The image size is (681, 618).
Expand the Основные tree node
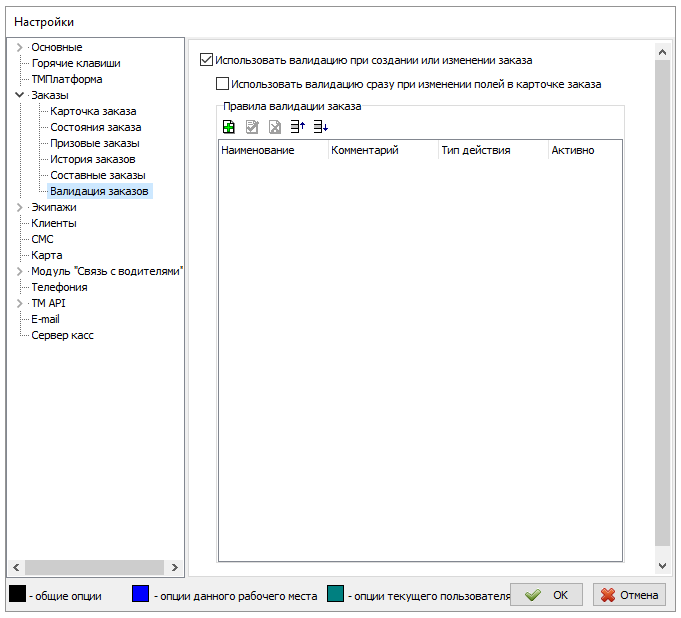19,48
